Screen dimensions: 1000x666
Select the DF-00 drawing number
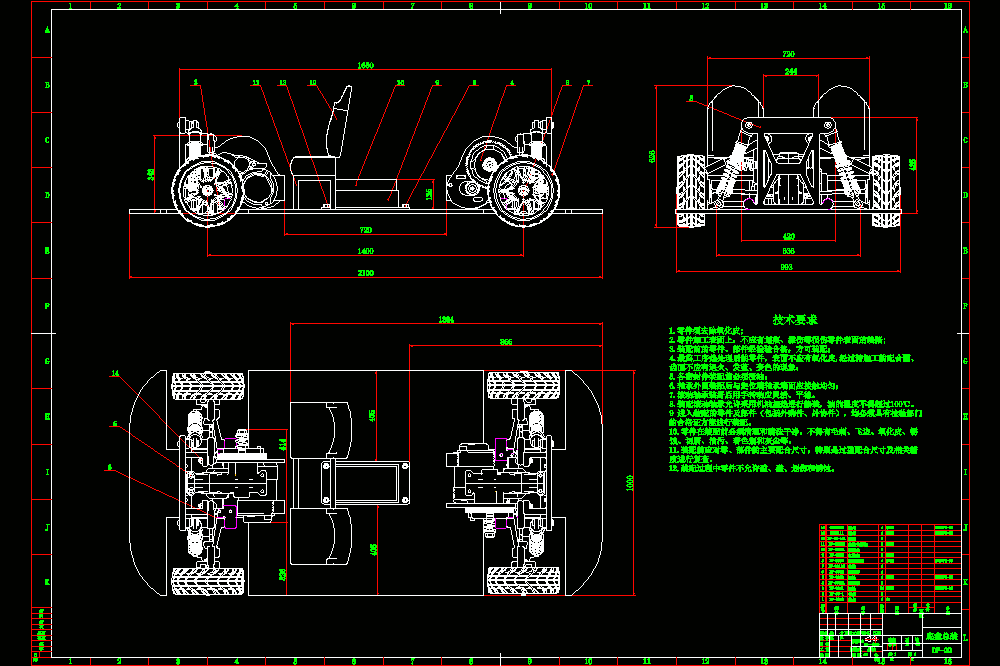tap(941, 650)
